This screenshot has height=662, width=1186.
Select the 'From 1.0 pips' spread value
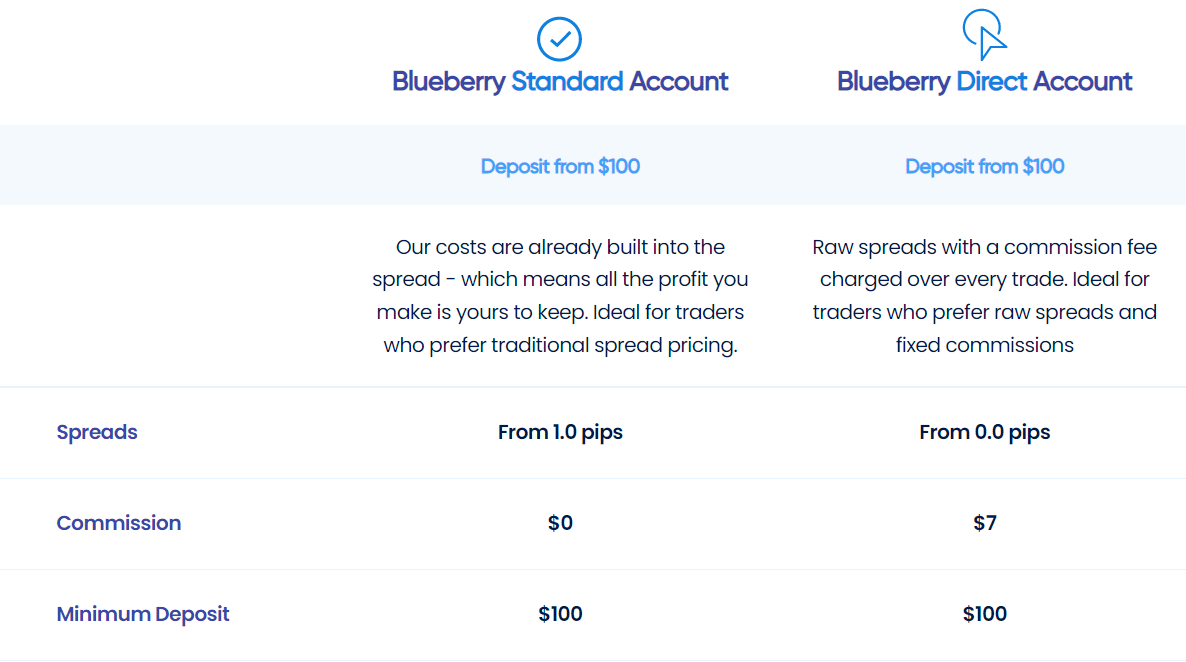(560, 432)
